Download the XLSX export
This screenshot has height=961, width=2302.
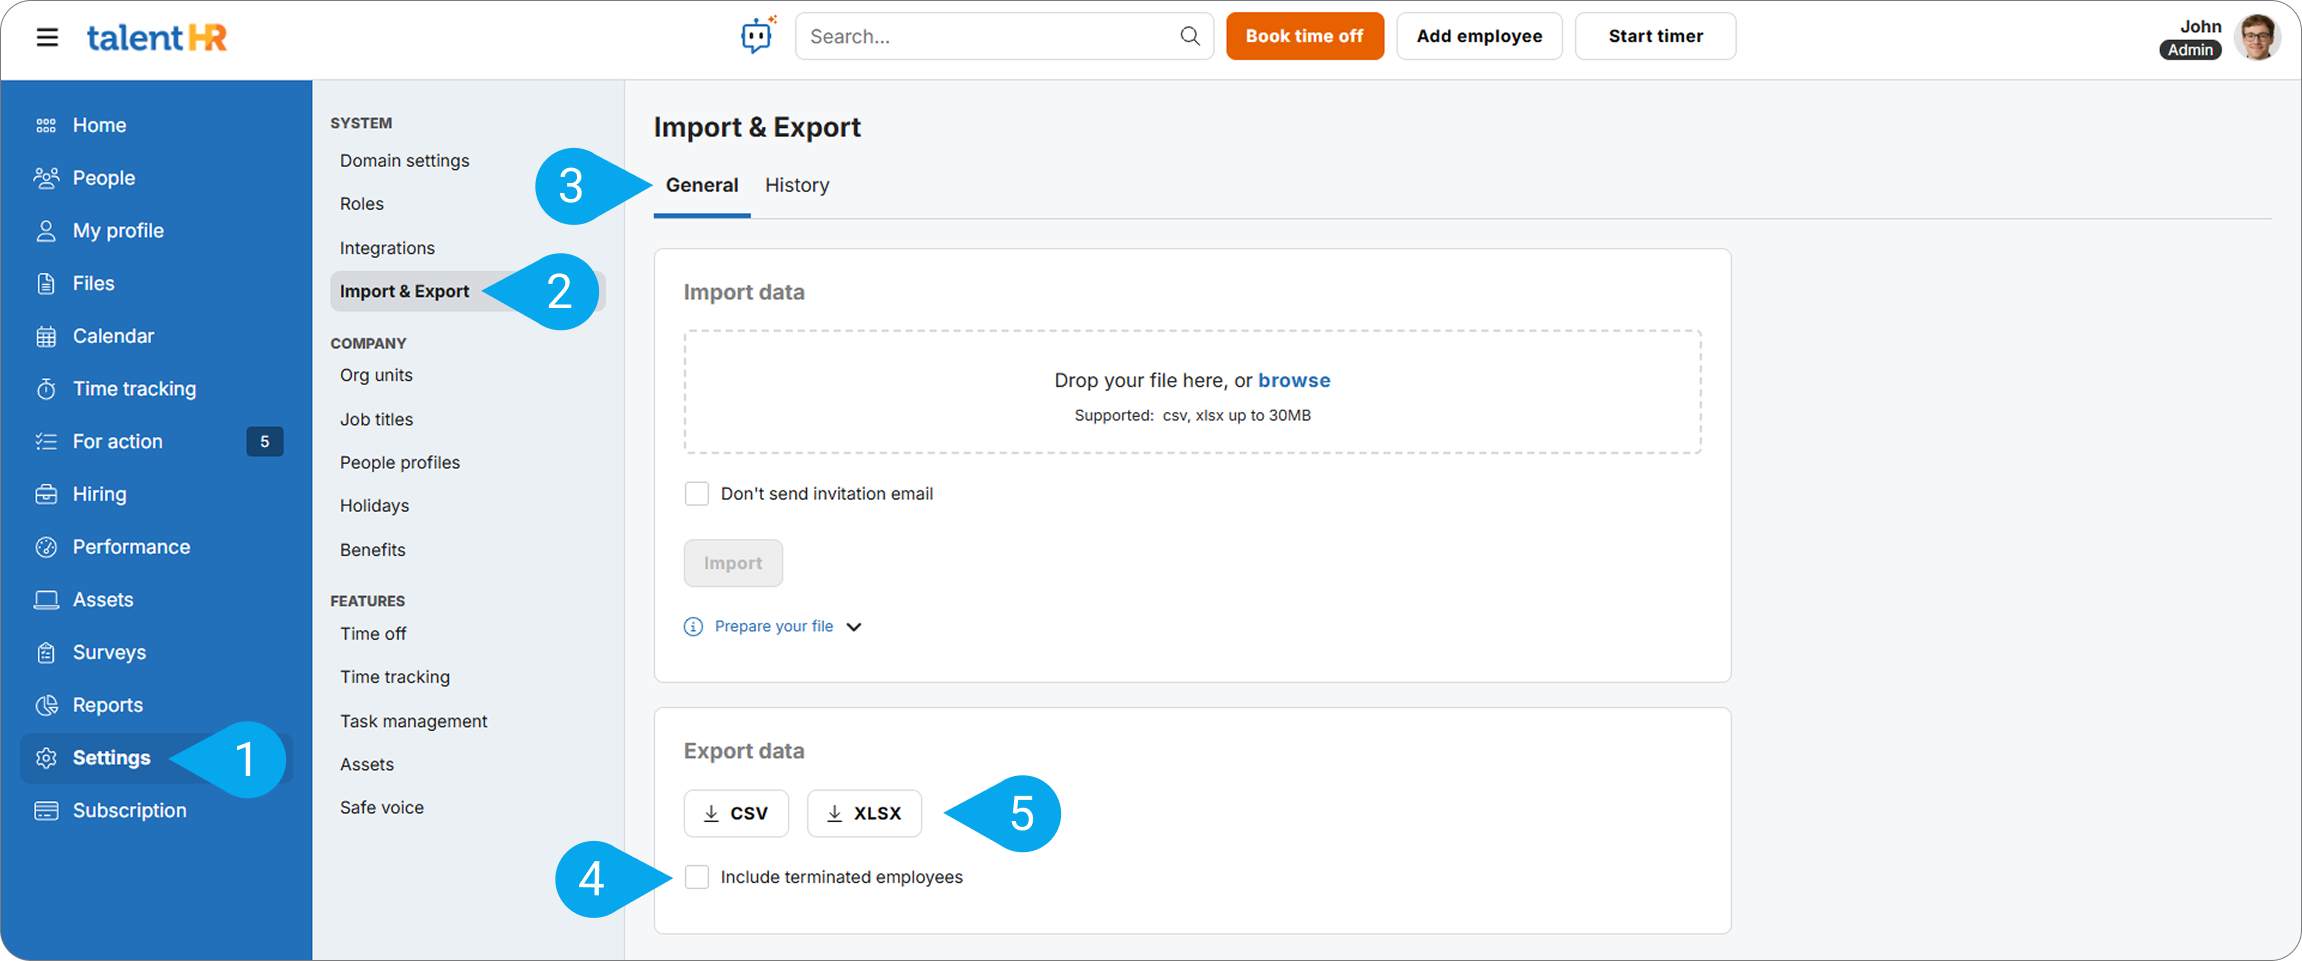(x=864, y=813)
